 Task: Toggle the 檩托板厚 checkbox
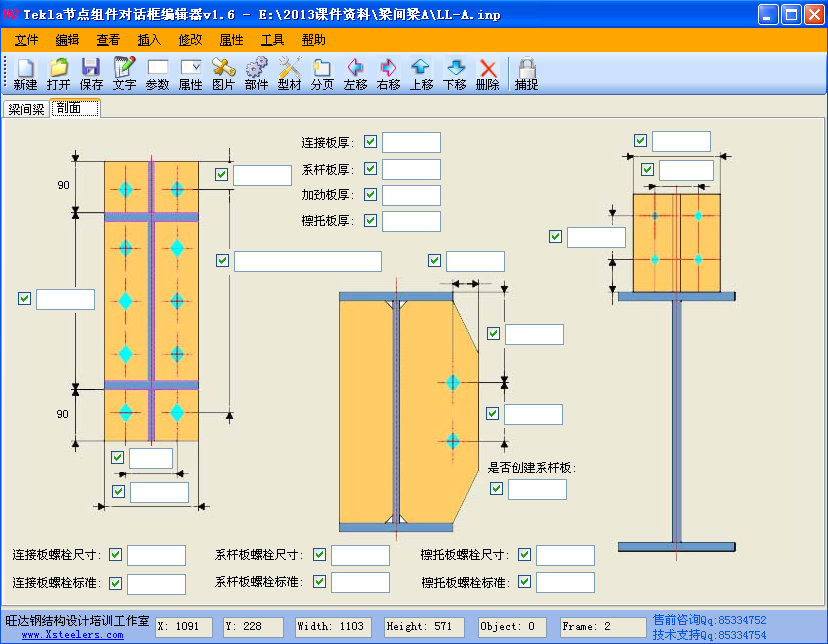pyautogui.click(x=371, y=220)
